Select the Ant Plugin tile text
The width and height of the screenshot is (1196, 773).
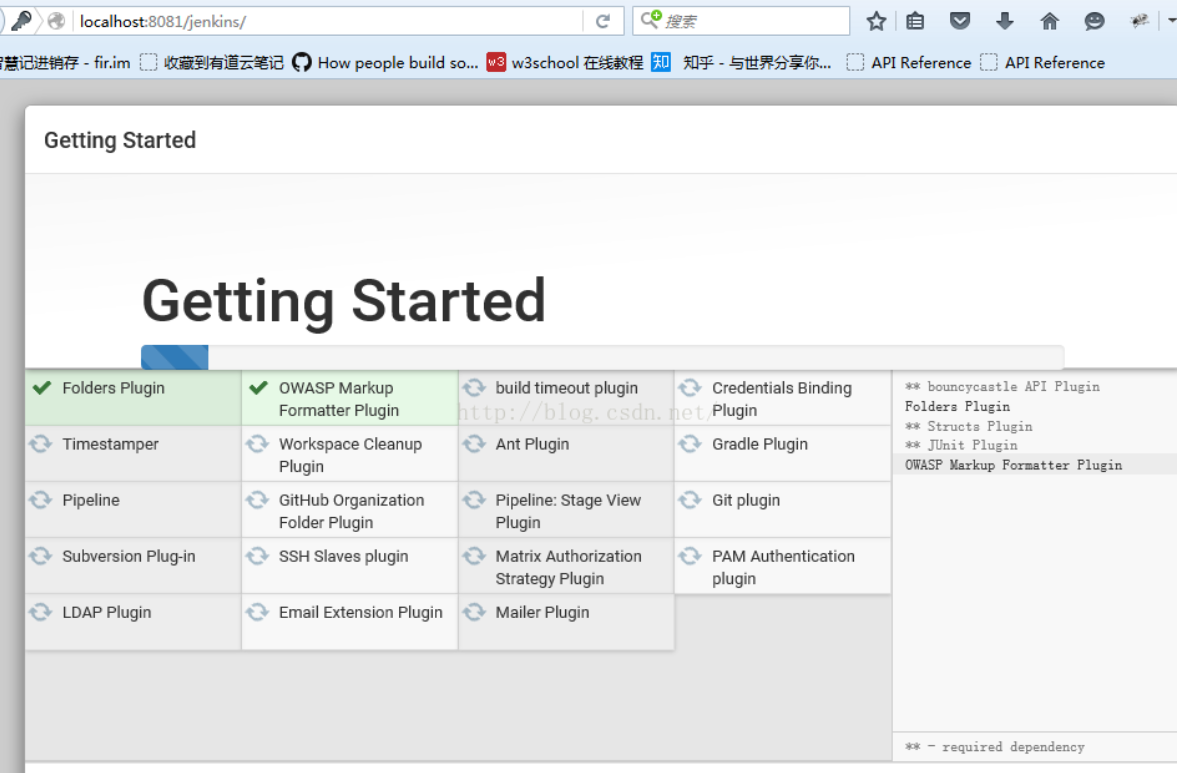[x=532, y=444]
